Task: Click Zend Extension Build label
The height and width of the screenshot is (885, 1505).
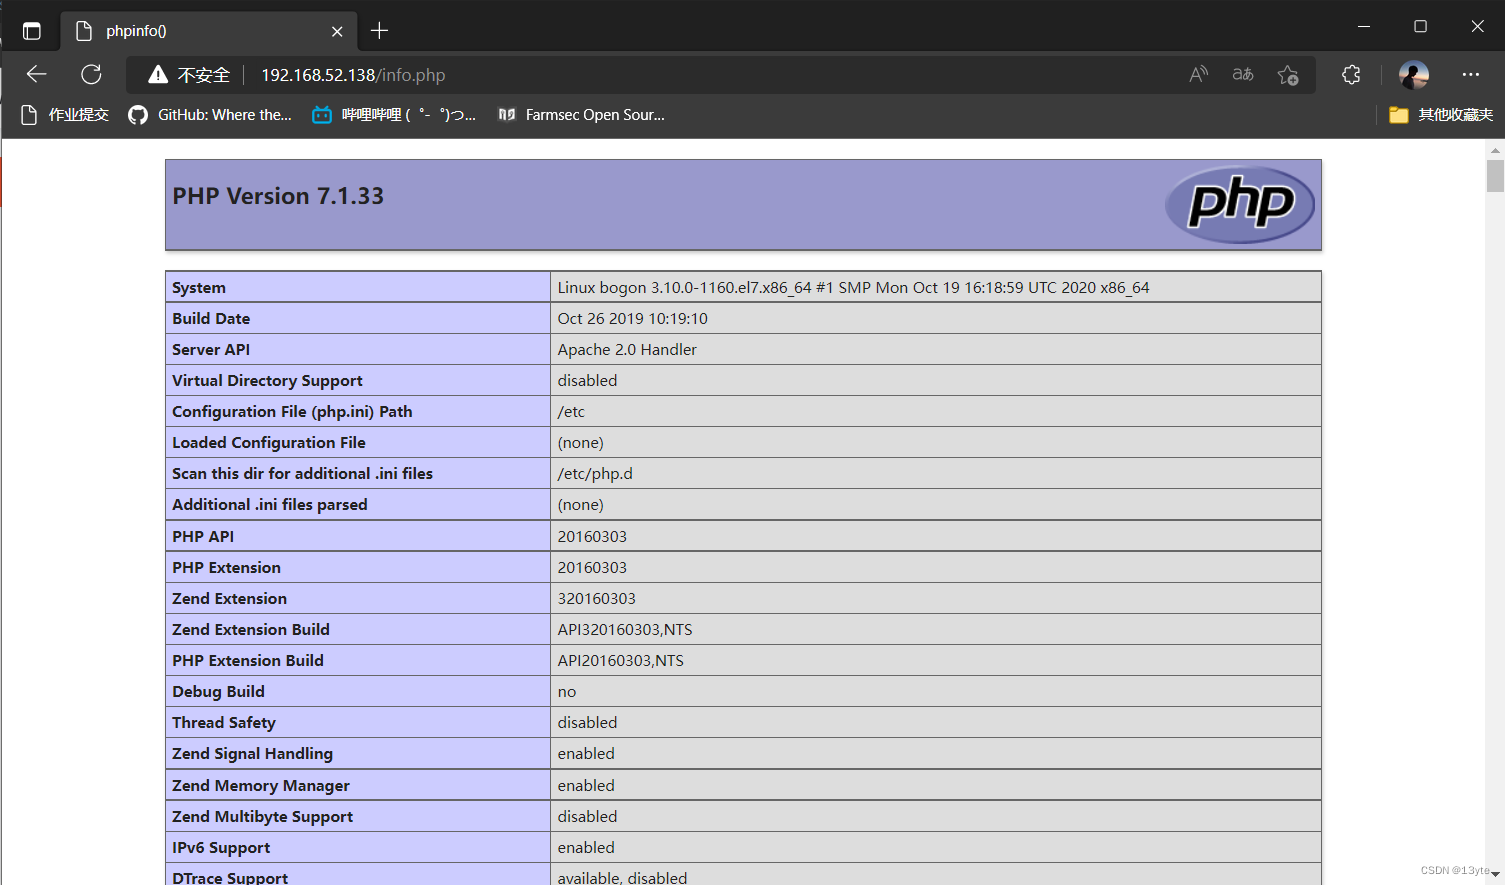Action: point(251,629)
